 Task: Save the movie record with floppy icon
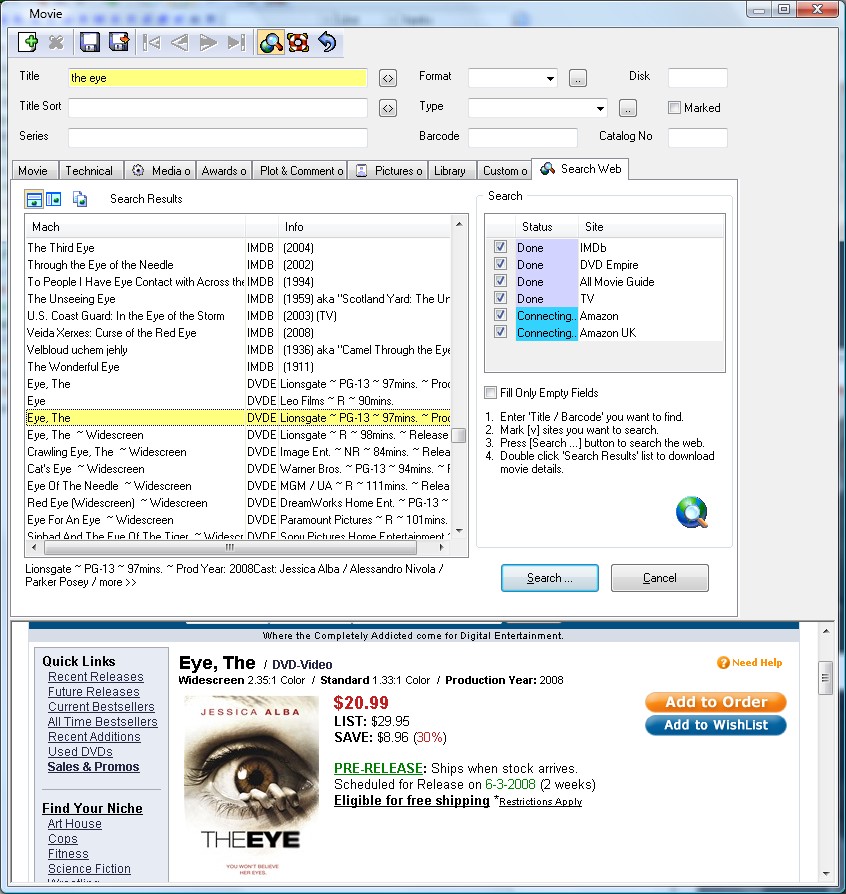[90, 42]
